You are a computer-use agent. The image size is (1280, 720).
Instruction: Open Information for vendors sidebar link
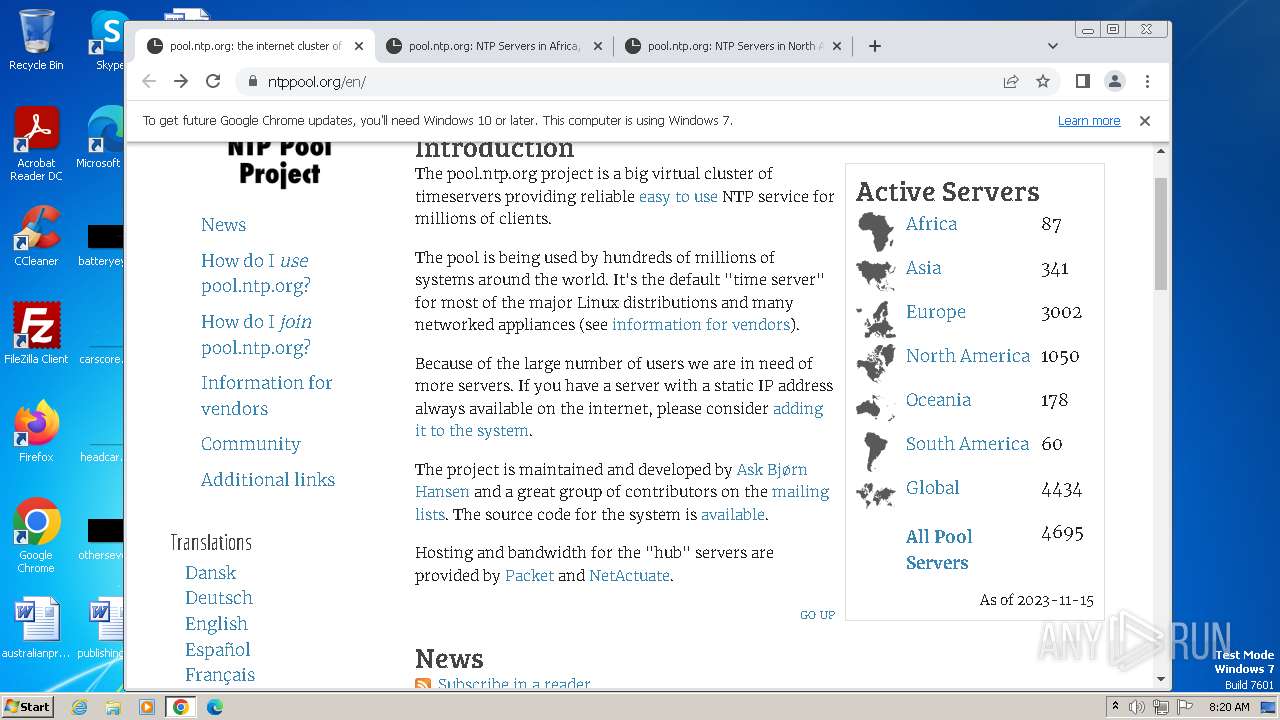click(x=266, y=395)
